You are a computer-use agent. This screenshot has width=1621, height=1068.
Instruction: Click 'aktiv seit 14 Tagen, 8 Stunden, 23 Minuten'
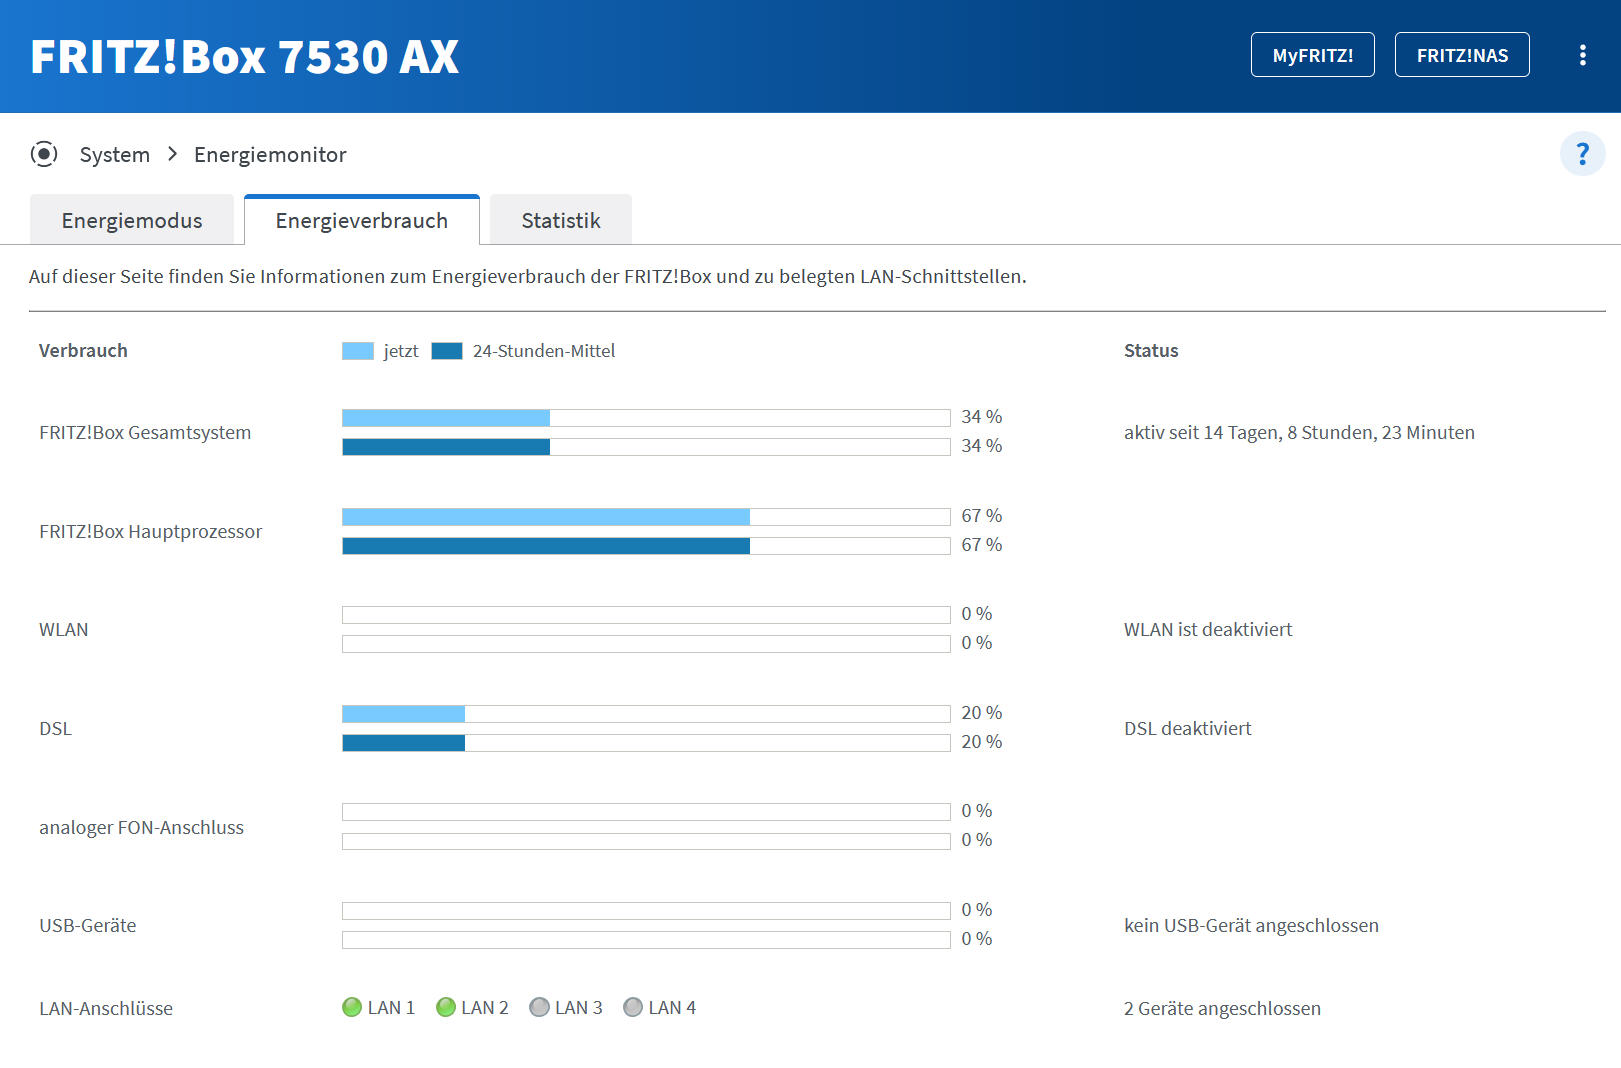(1299, 432)
